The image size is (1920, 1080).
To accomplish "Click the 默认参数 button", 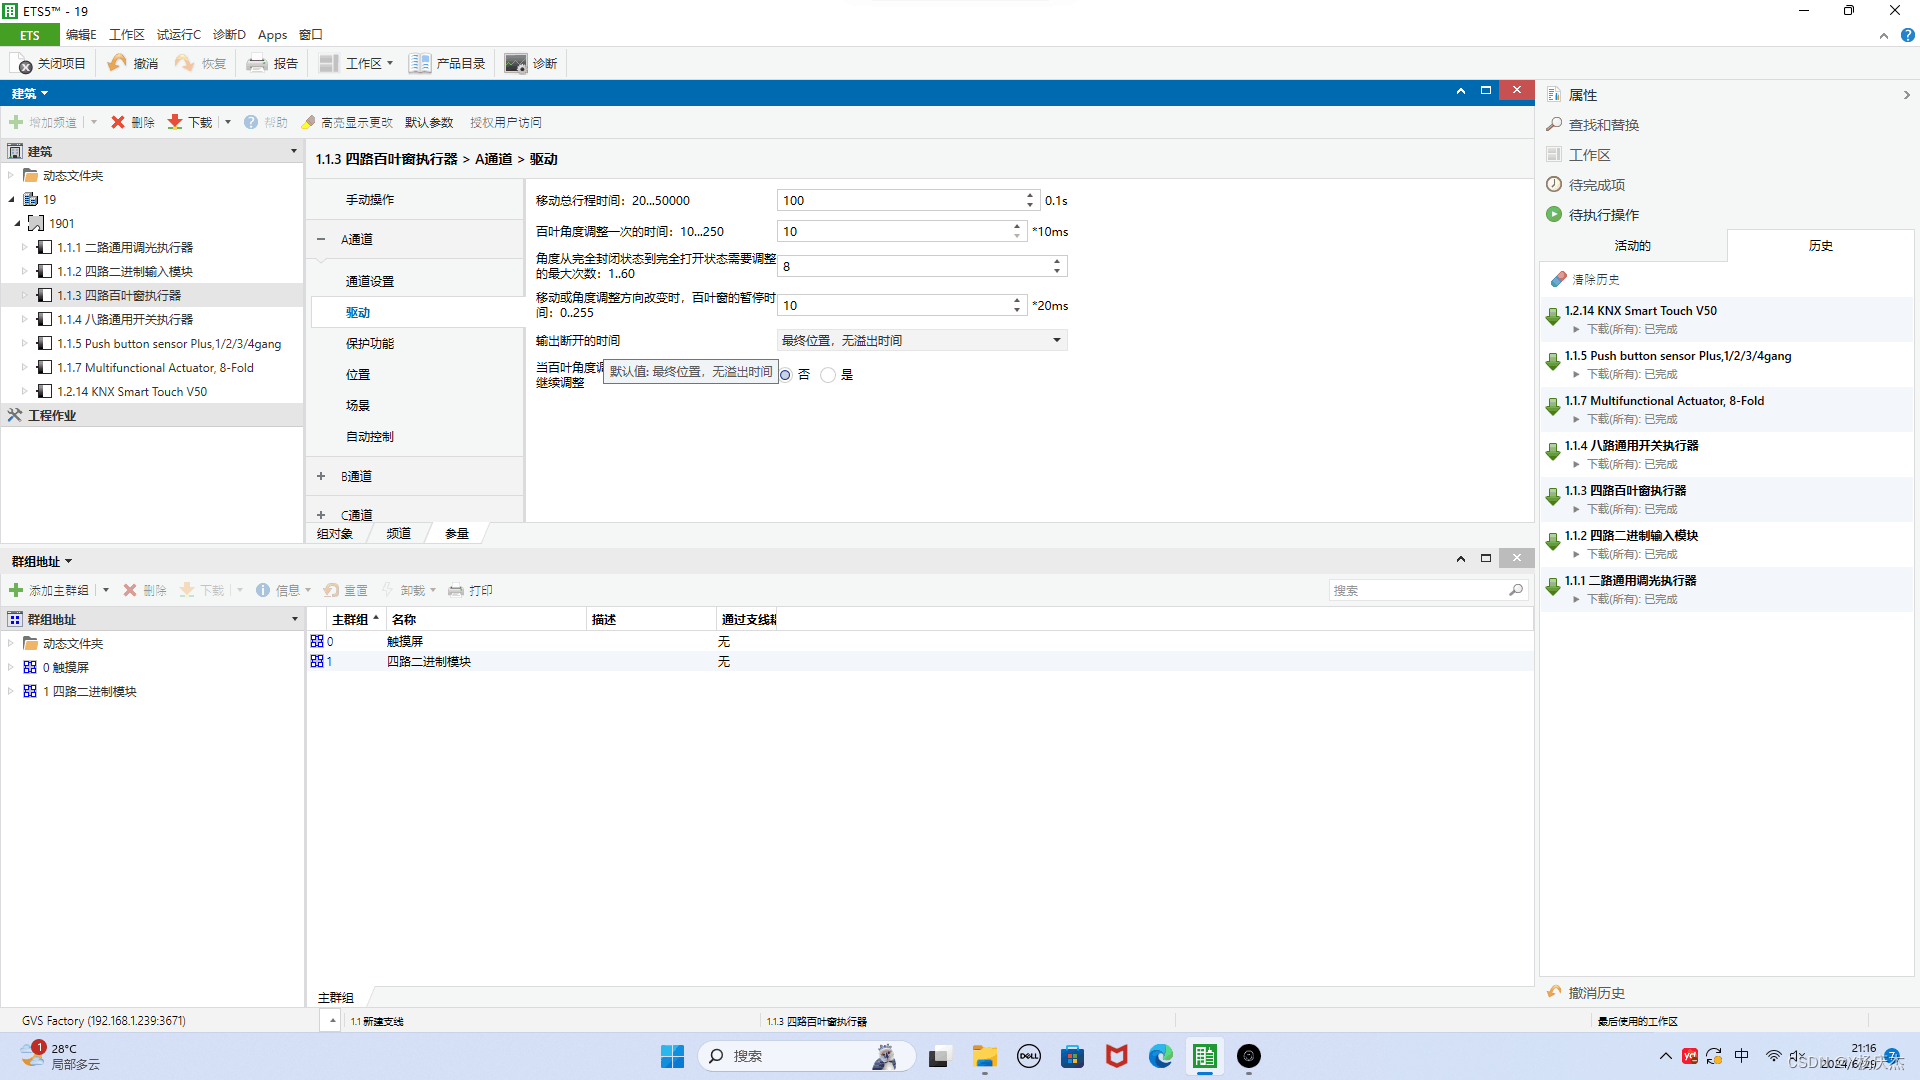I will coord(429,122).
